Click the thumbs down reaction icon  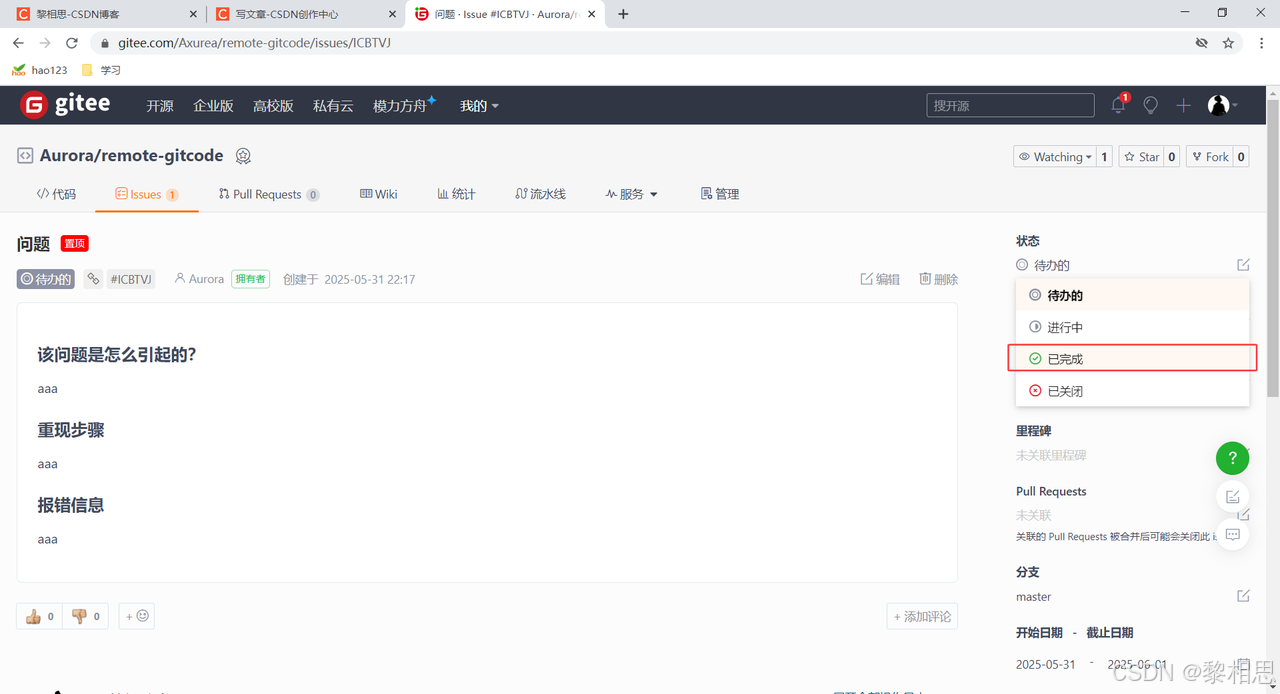click(x=79, y=616)
